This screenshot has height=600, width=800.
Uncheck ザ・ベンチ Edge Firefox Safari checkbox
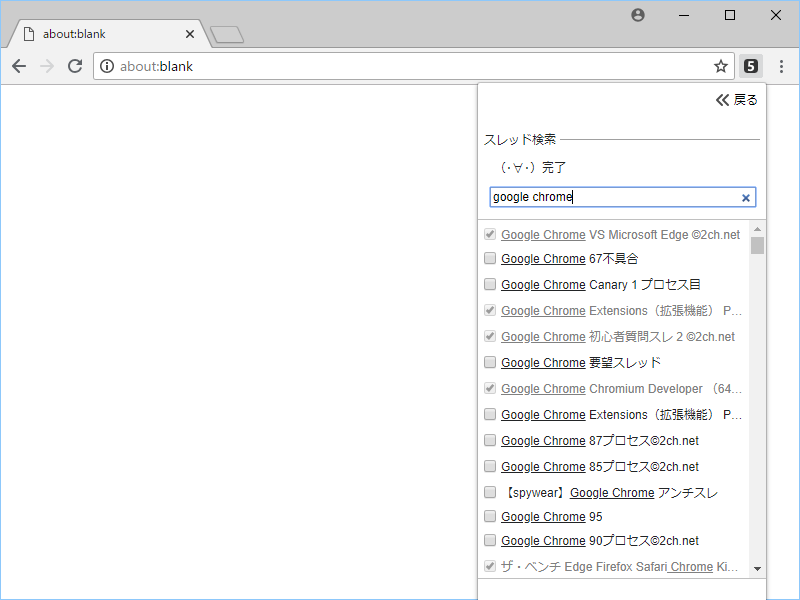[490, 566]
